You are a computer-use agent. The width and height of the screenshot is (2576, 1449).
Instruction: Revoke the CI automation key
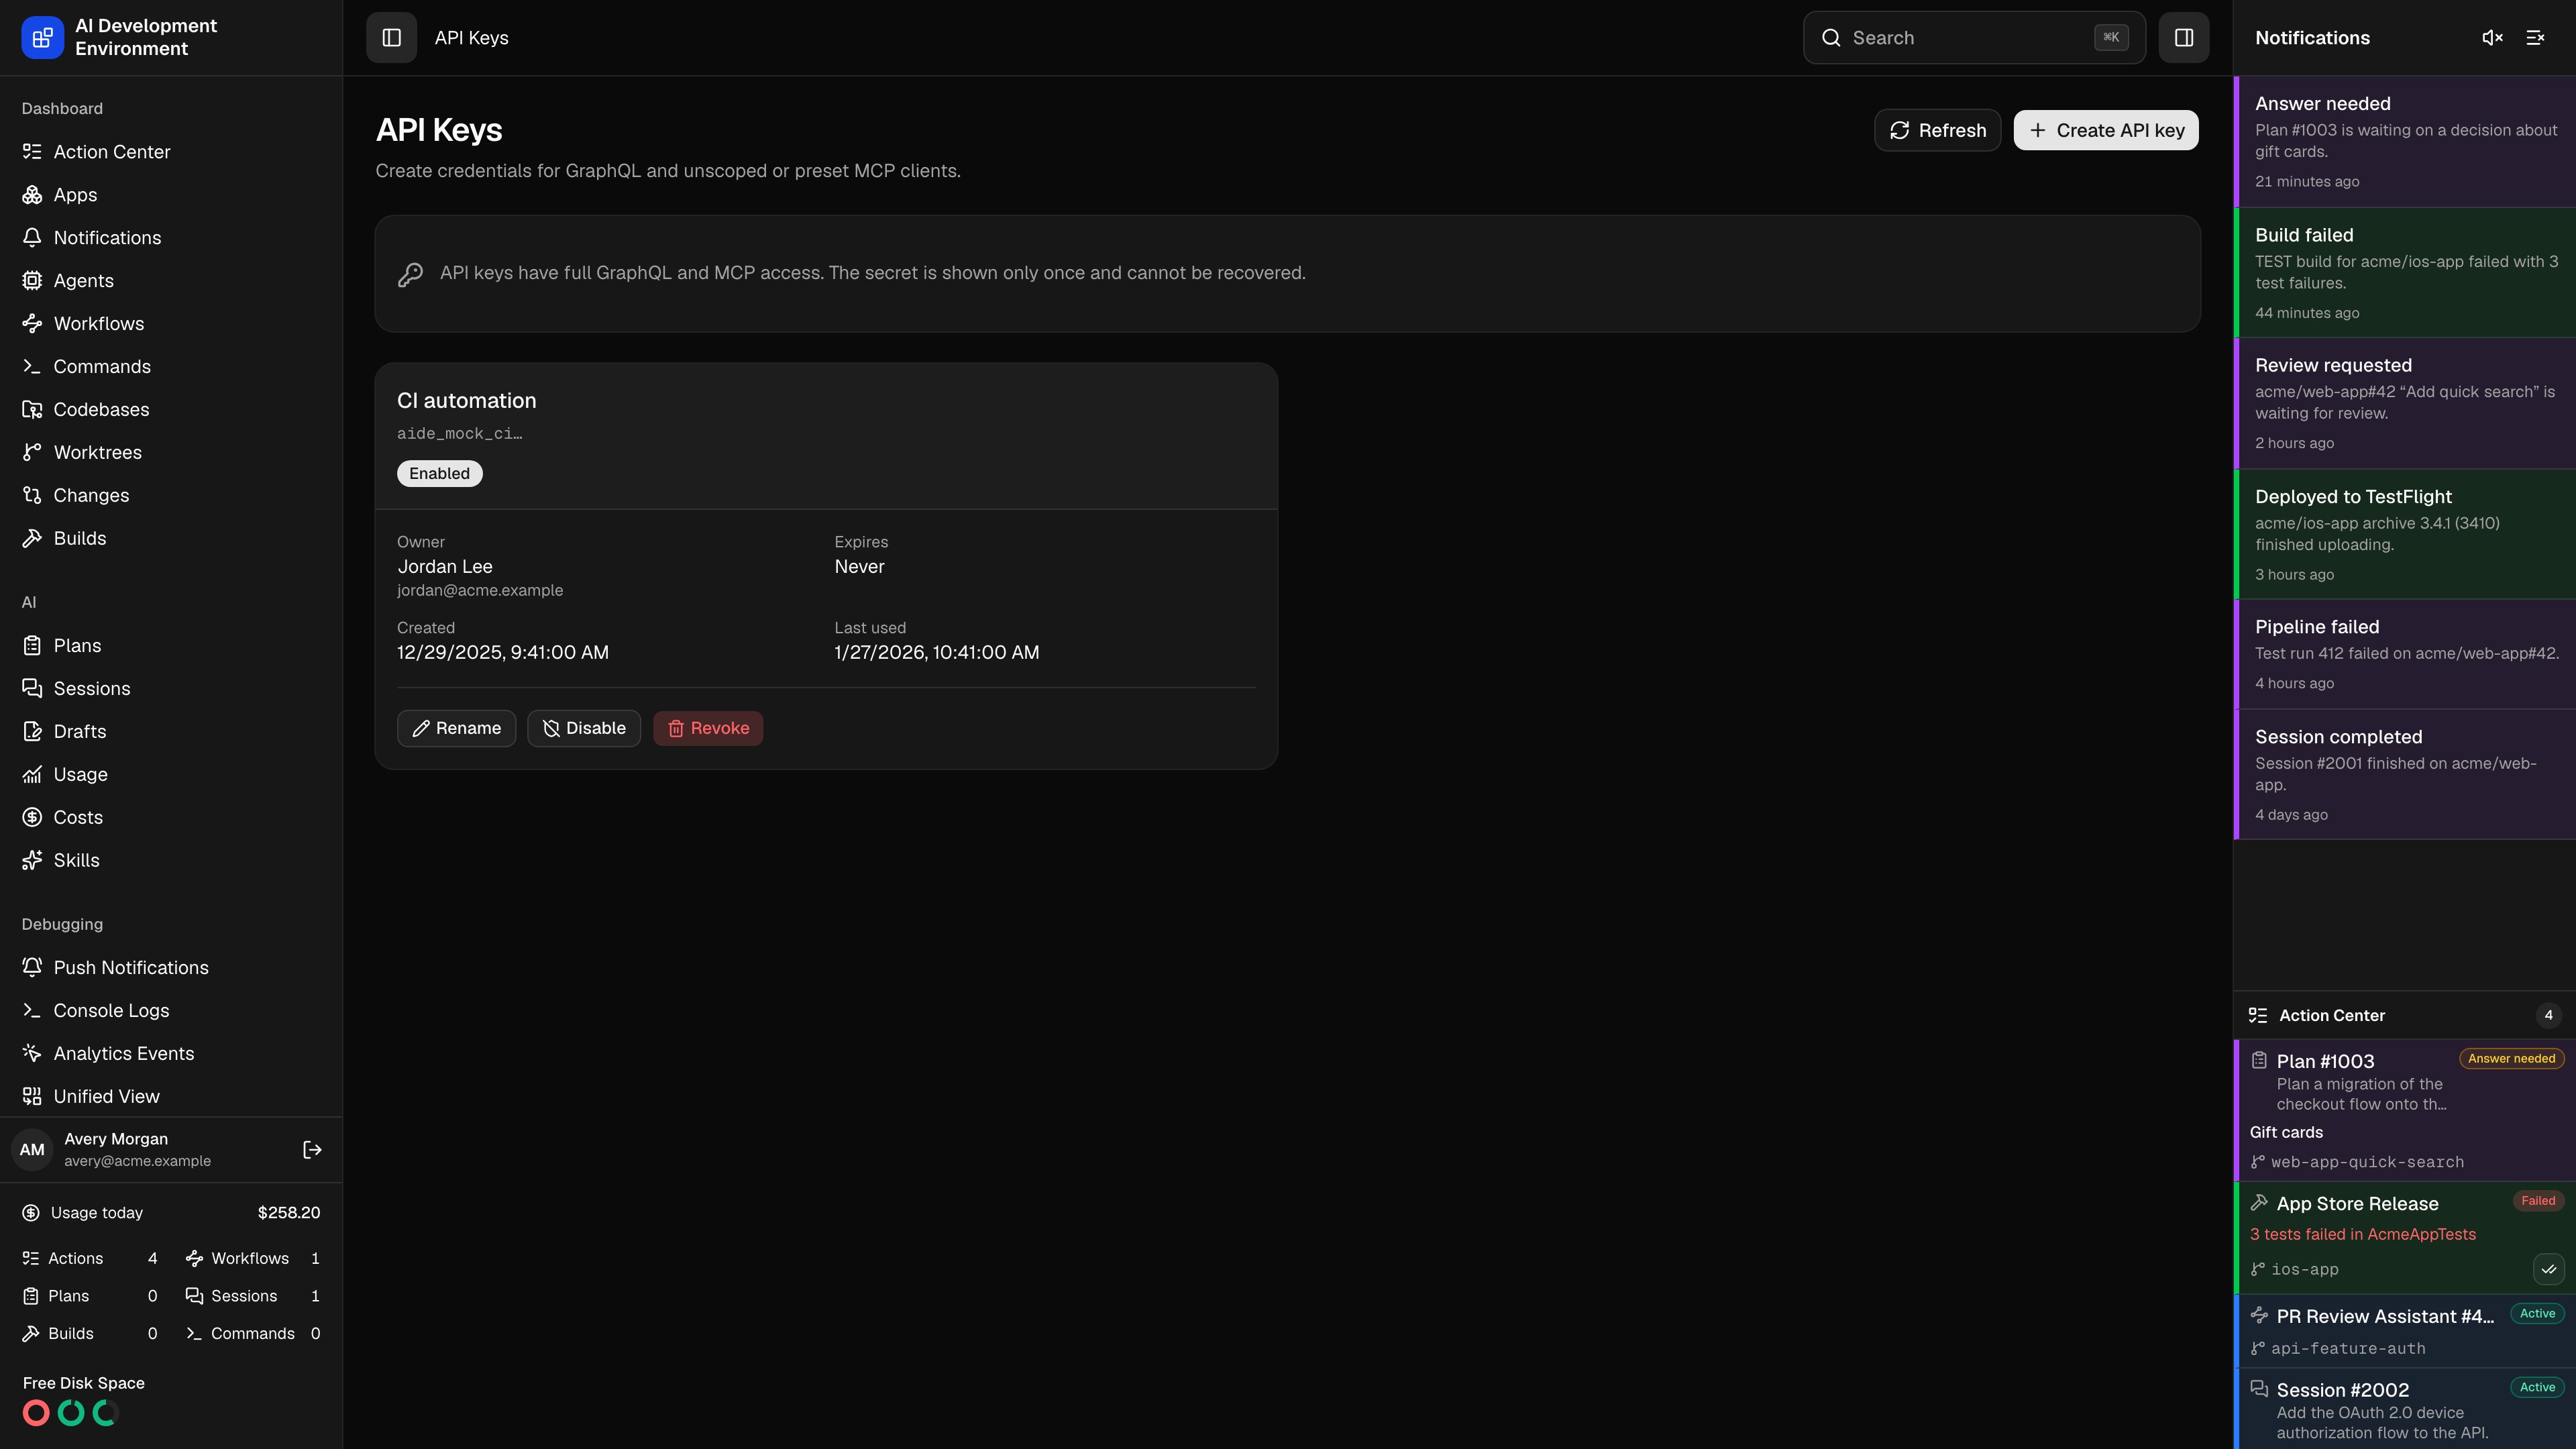pyautogui.click(x=708, y=729)
